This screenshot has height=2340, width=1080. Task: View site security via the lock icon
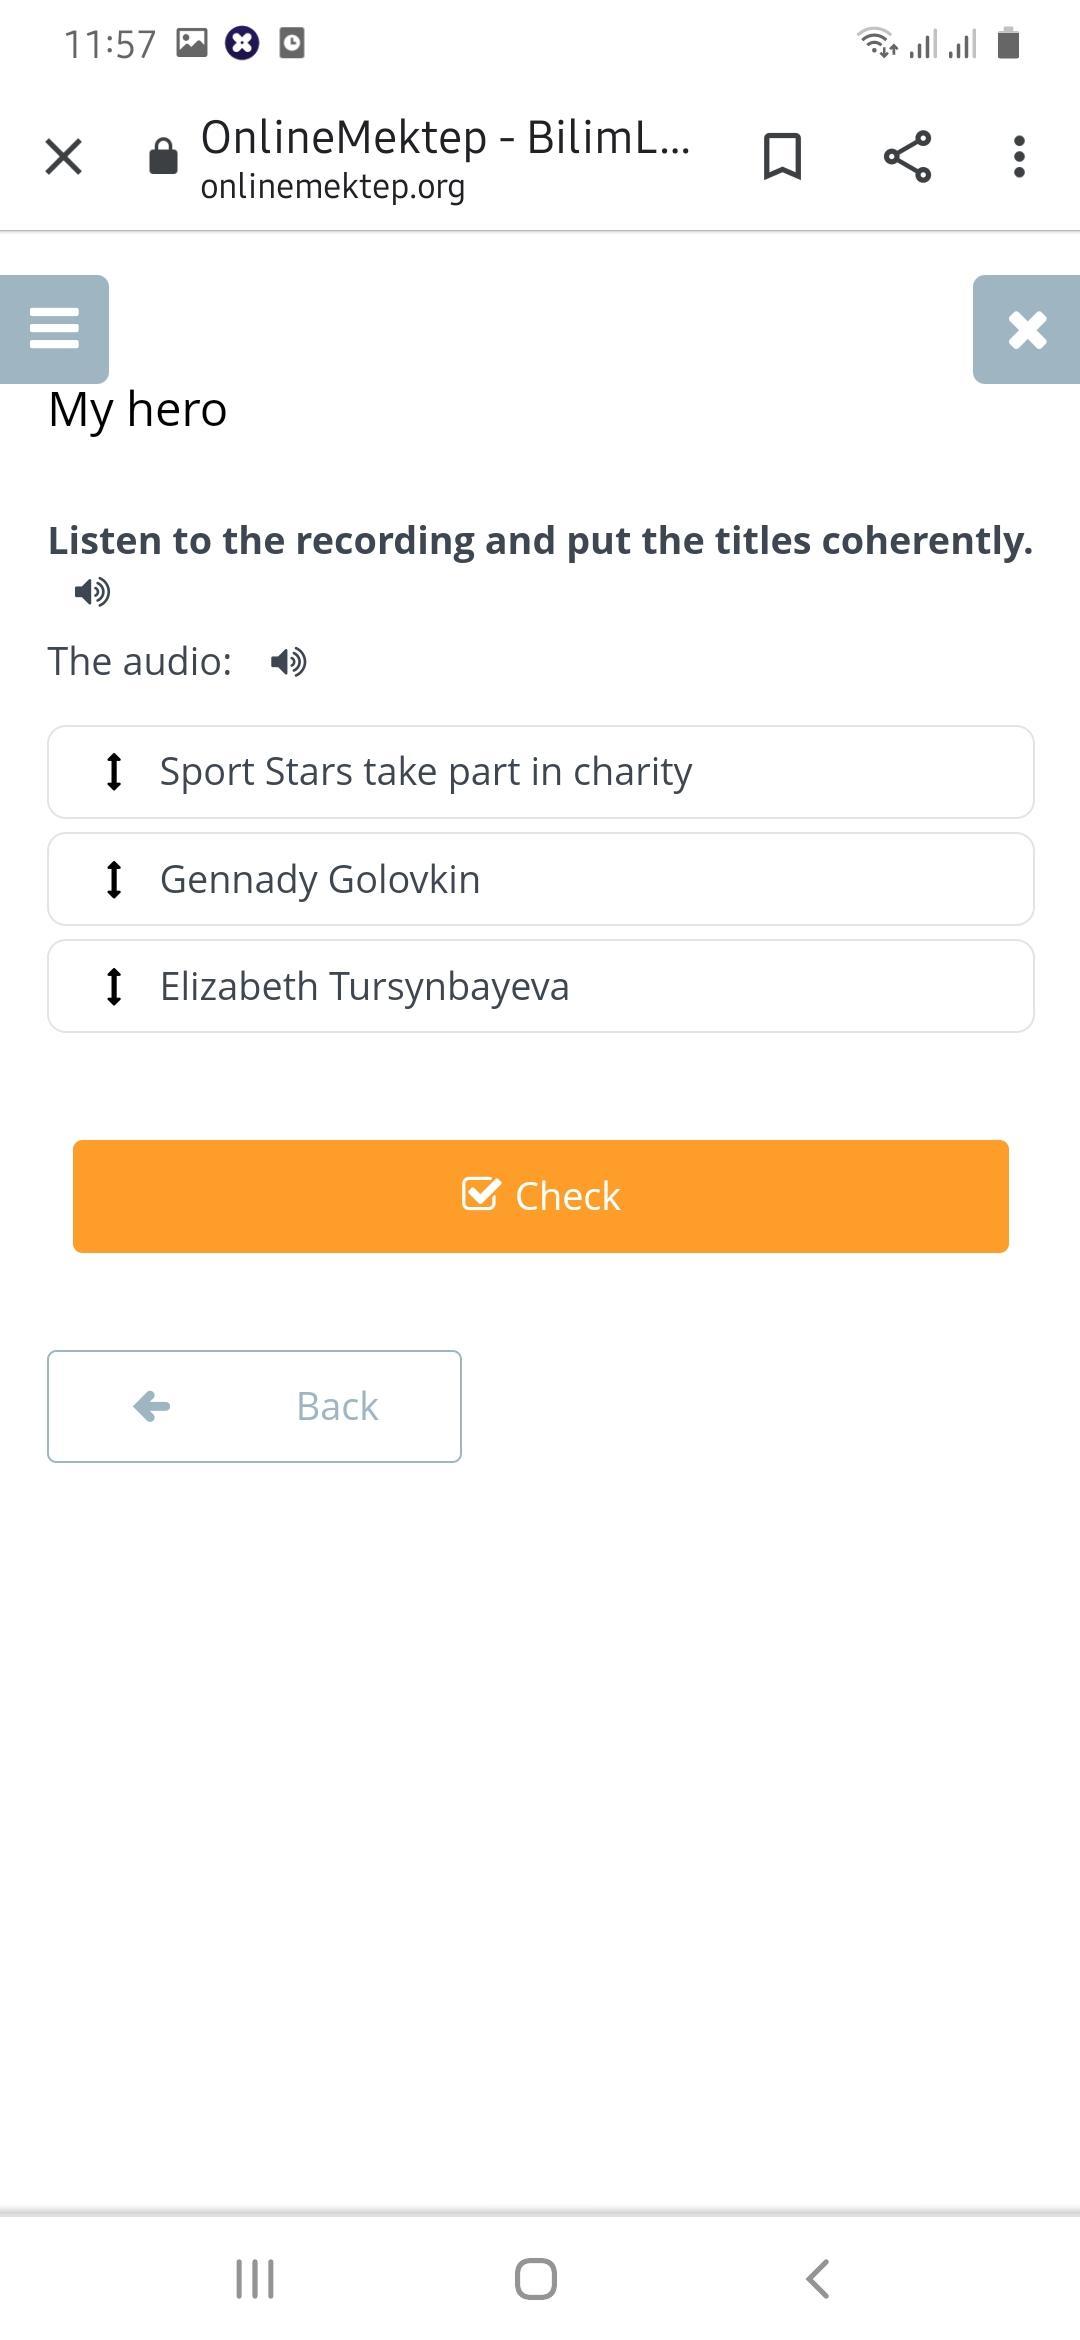[x=163, y=157]
